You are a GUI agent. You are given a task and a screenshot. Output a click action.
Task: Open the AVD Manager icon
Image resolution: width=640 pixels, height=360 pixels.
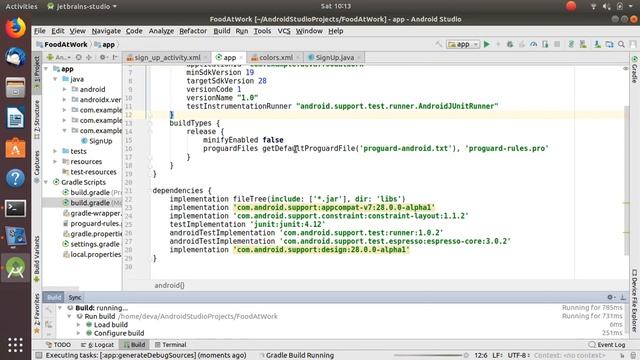point(583,44)
